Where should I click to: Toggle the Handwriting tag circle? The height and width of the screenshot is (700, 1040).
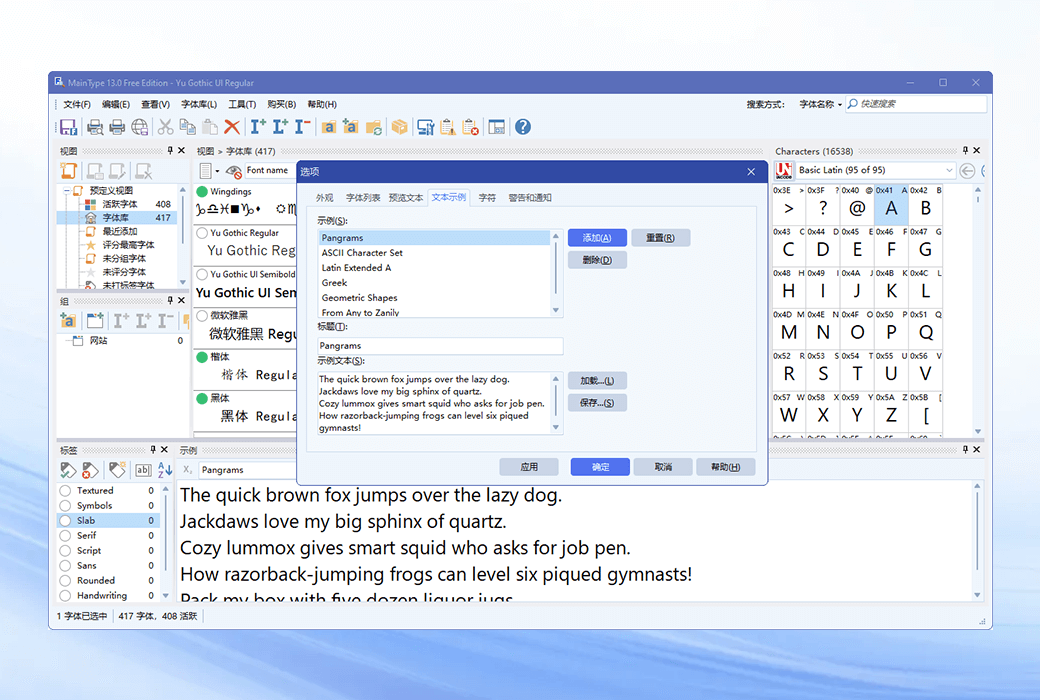pyautogui.click(x=65, y=596)
